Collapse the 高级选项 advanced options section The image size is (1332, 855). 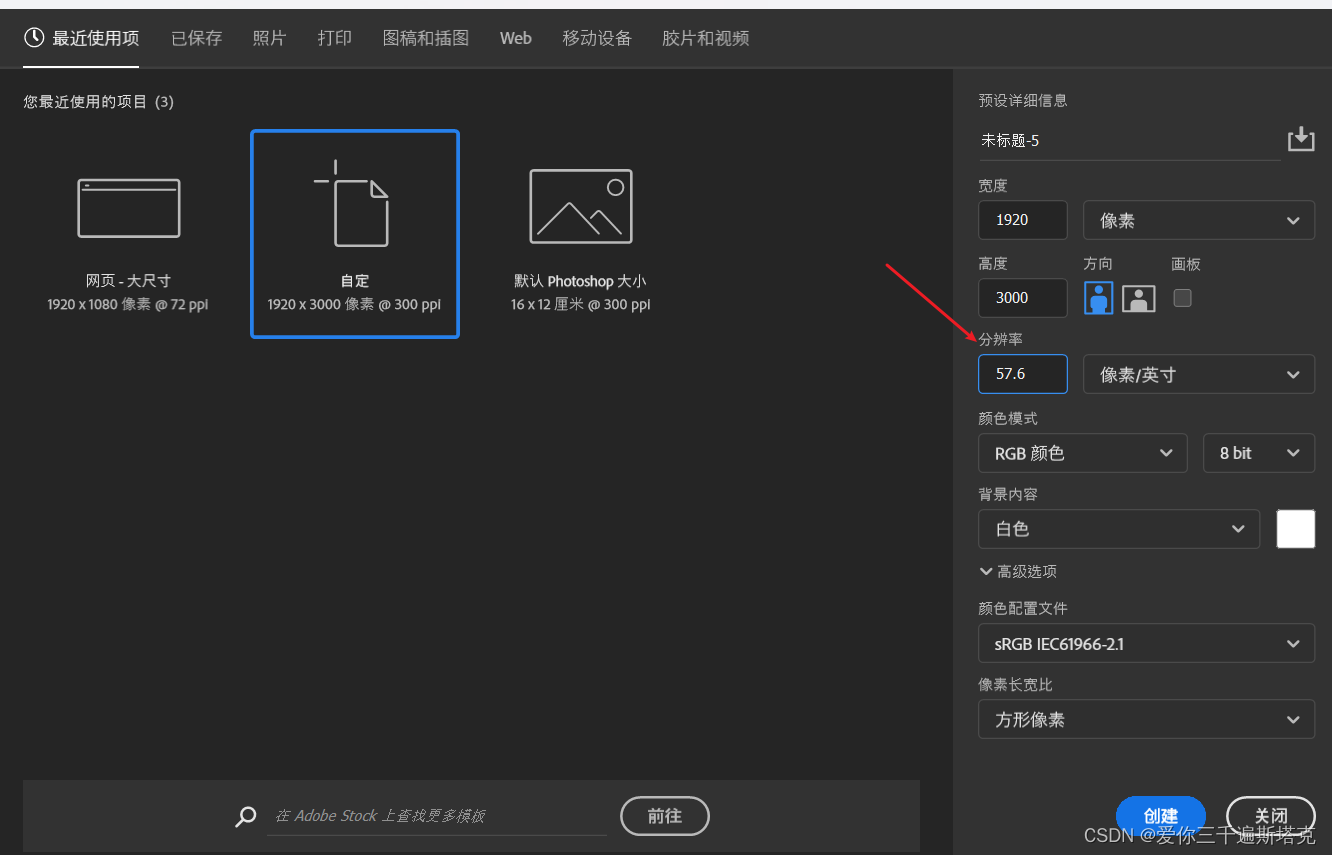click(x=1018, y=572)
